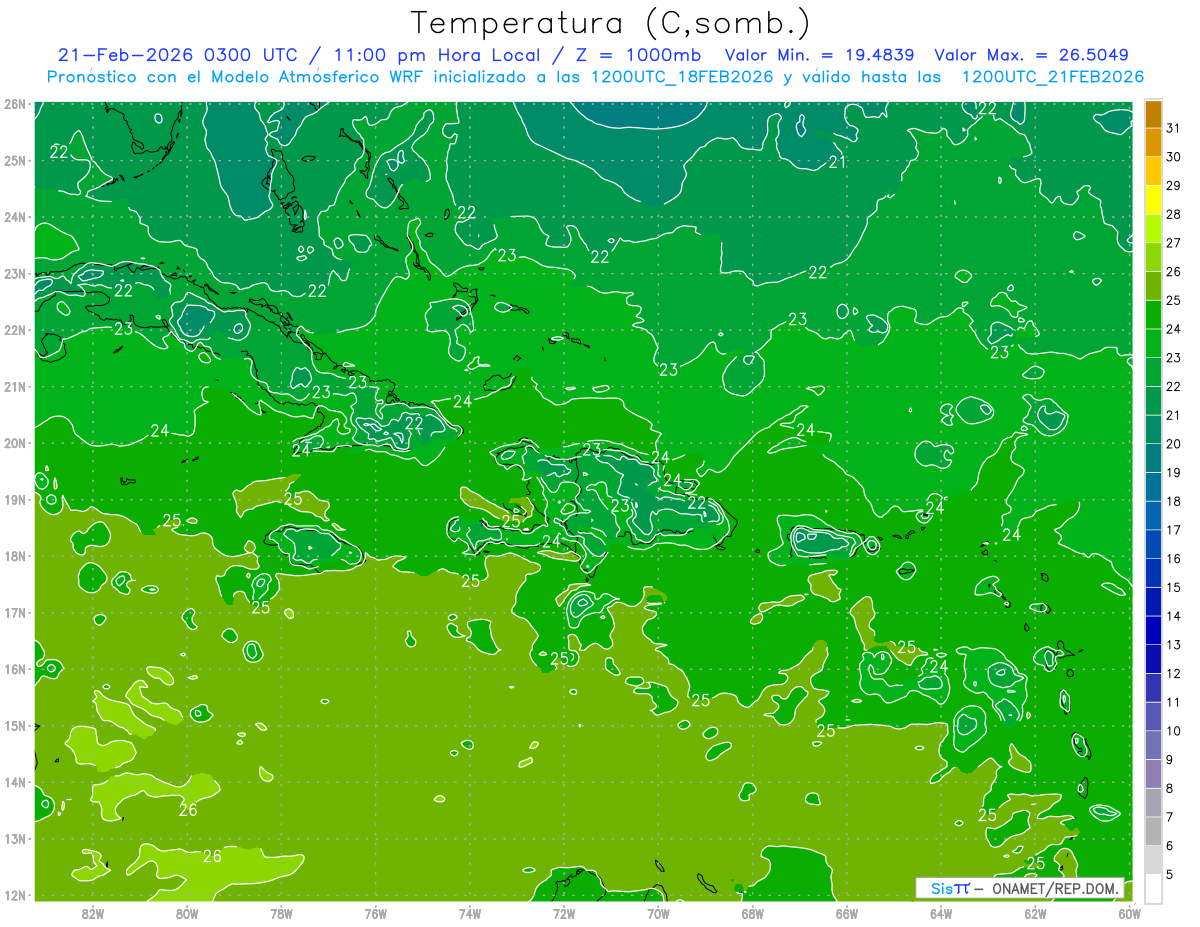
Task: Pick the purple legend swatch between 9 and 10
Action: point(1153,746)
